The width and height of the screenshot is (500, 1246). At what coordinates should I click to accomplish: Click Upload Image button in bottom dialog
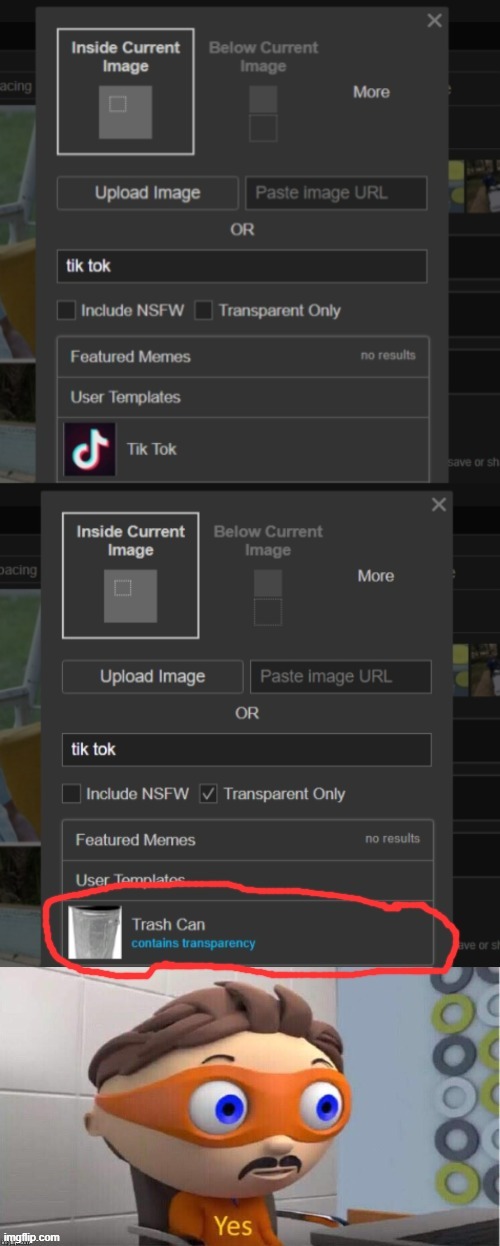click(x=153, y=677)
